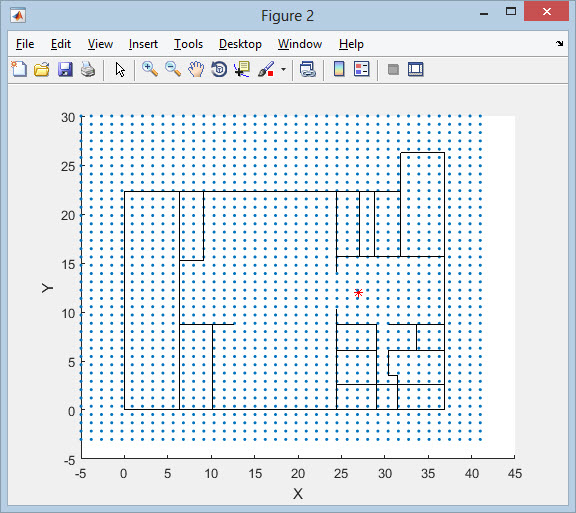This screenshot has height=513, width=576.
Task: Click the Link Plot icon
Action: click(x=307, y=69)
